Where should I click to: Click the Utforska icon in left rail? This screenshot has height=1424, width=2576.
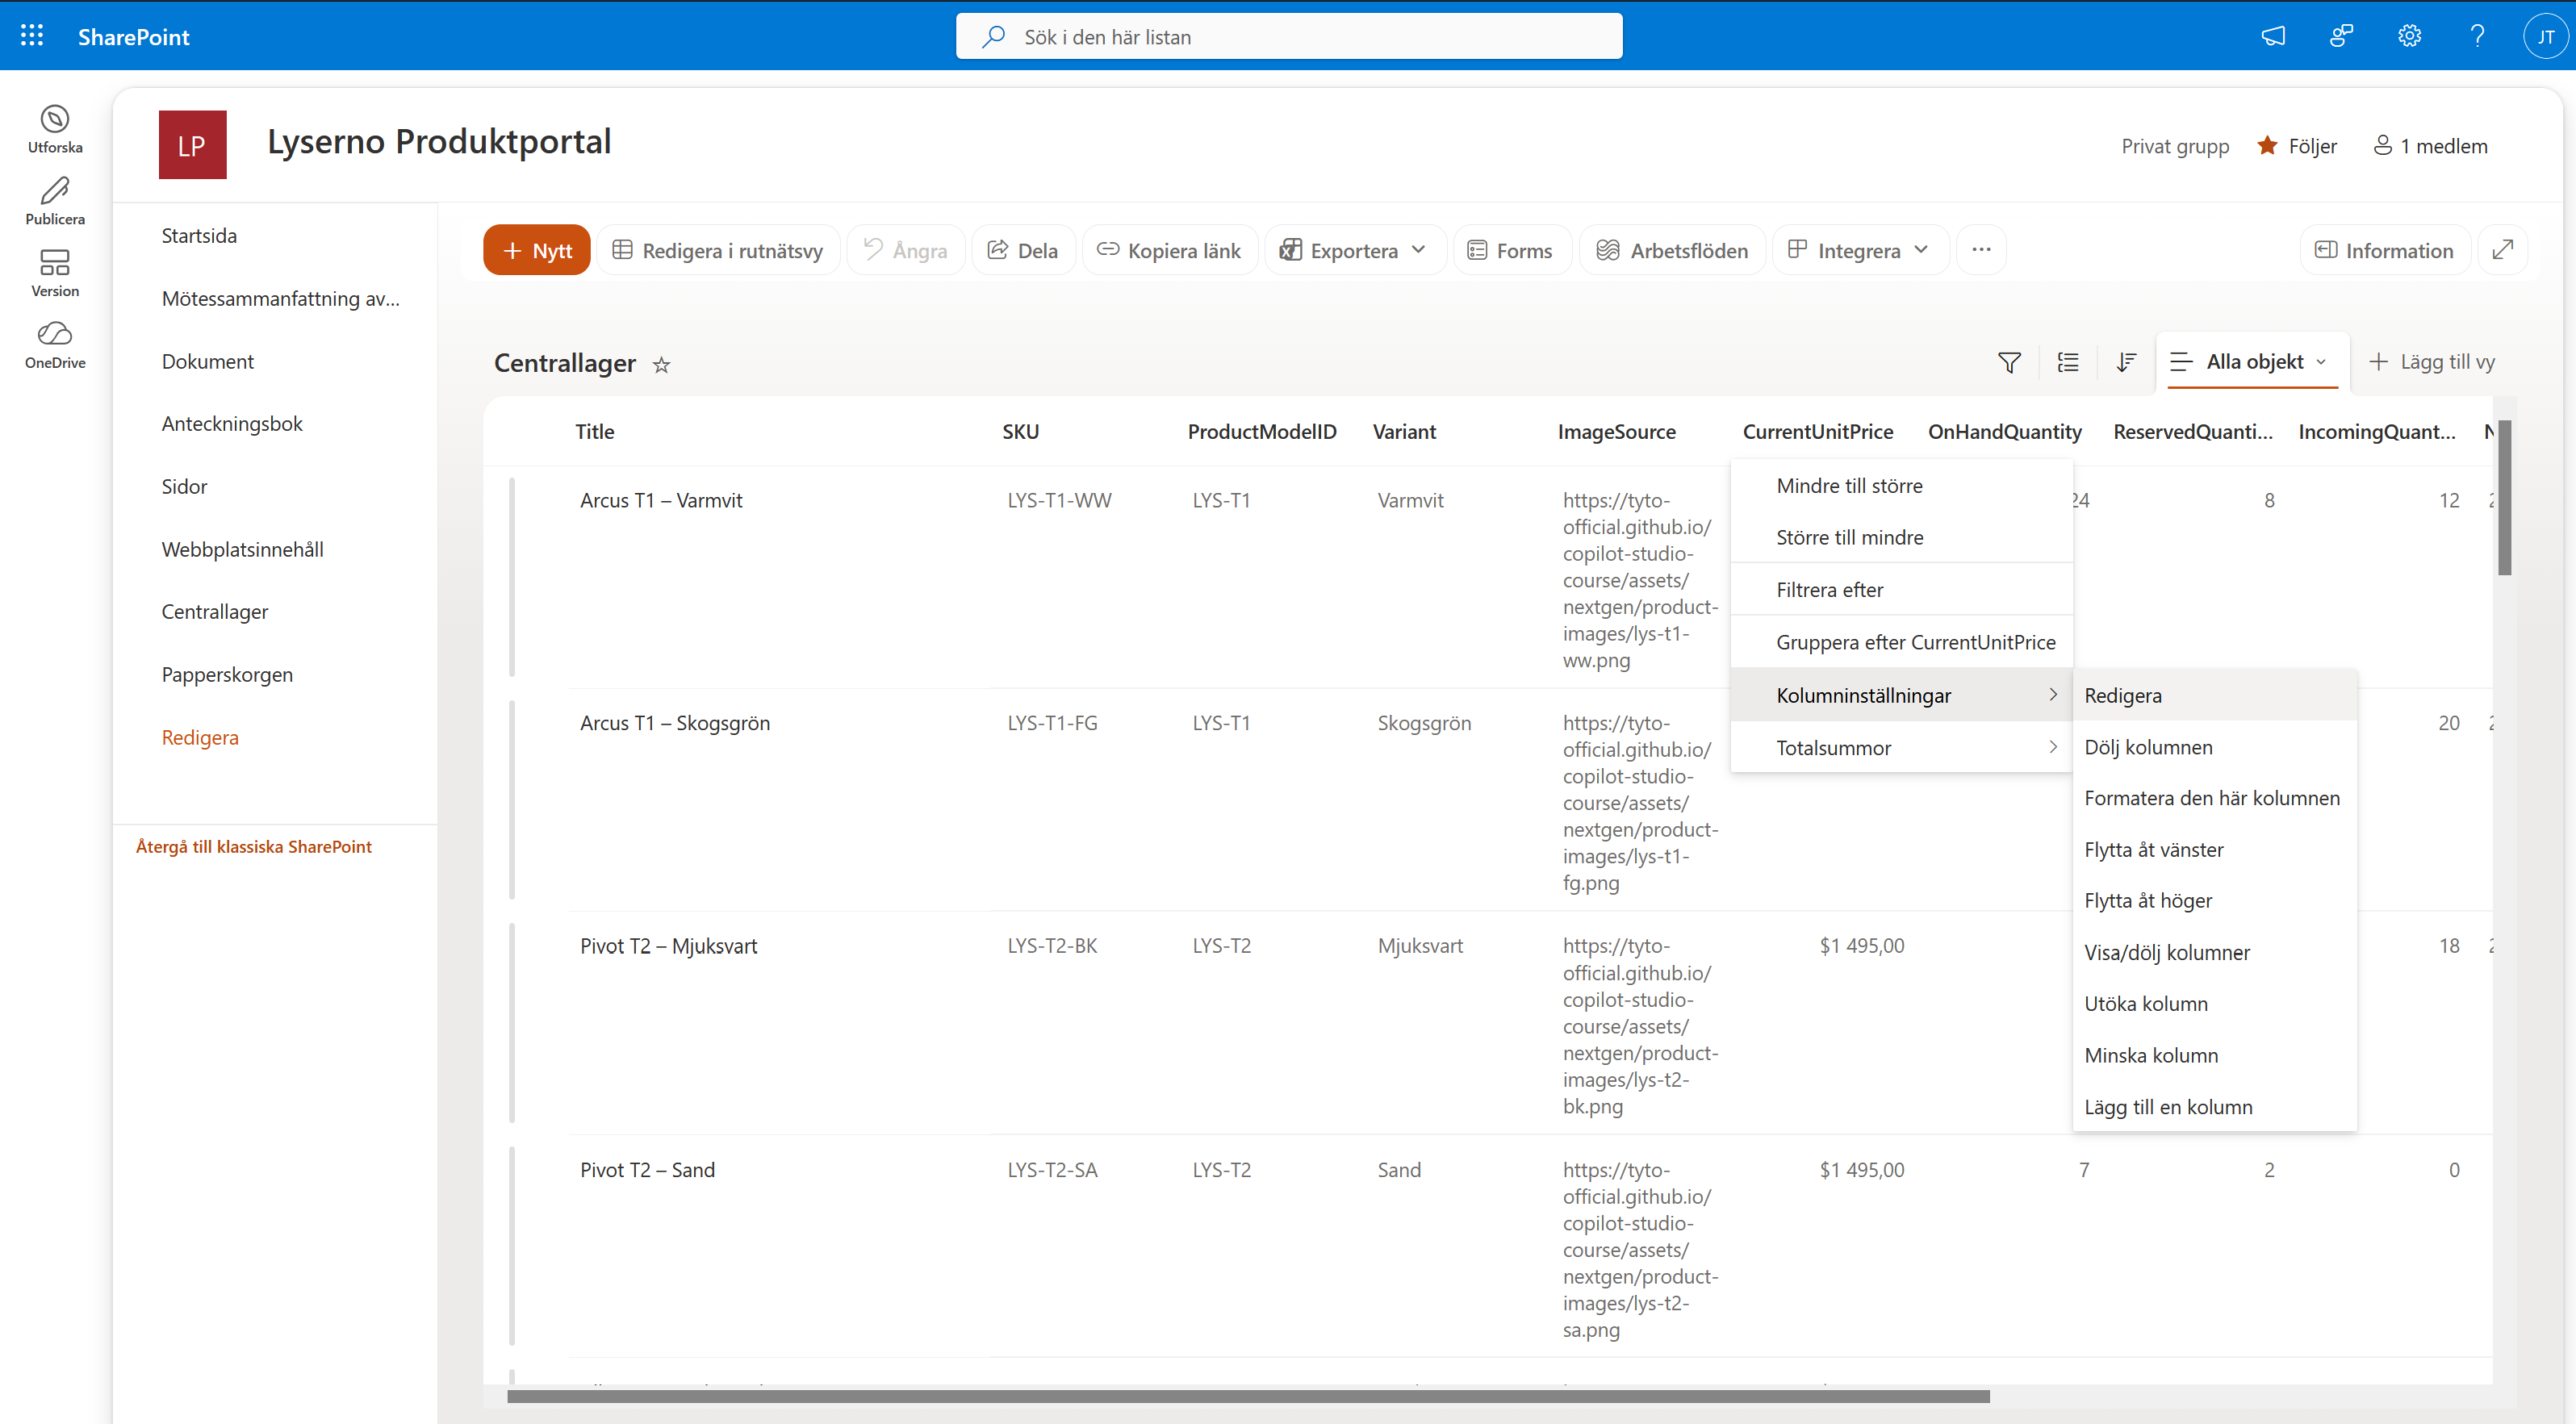point(55,130)
